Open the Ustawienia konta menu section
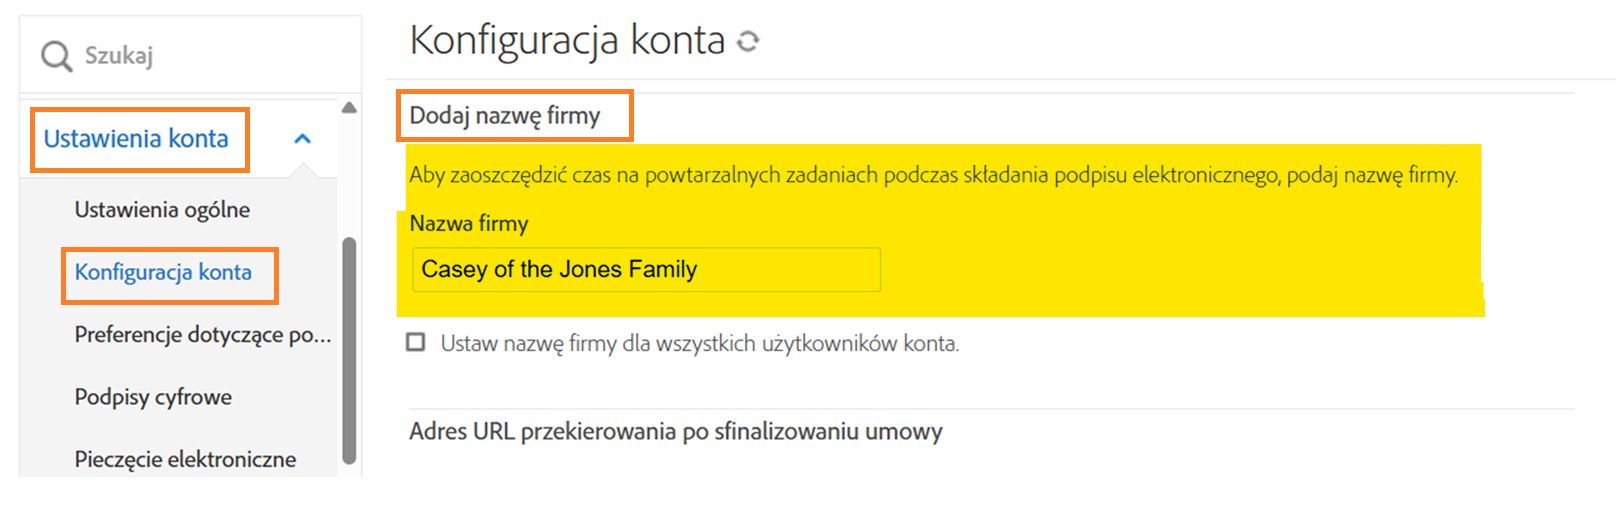1616x513 pixels. click(136, 139)
